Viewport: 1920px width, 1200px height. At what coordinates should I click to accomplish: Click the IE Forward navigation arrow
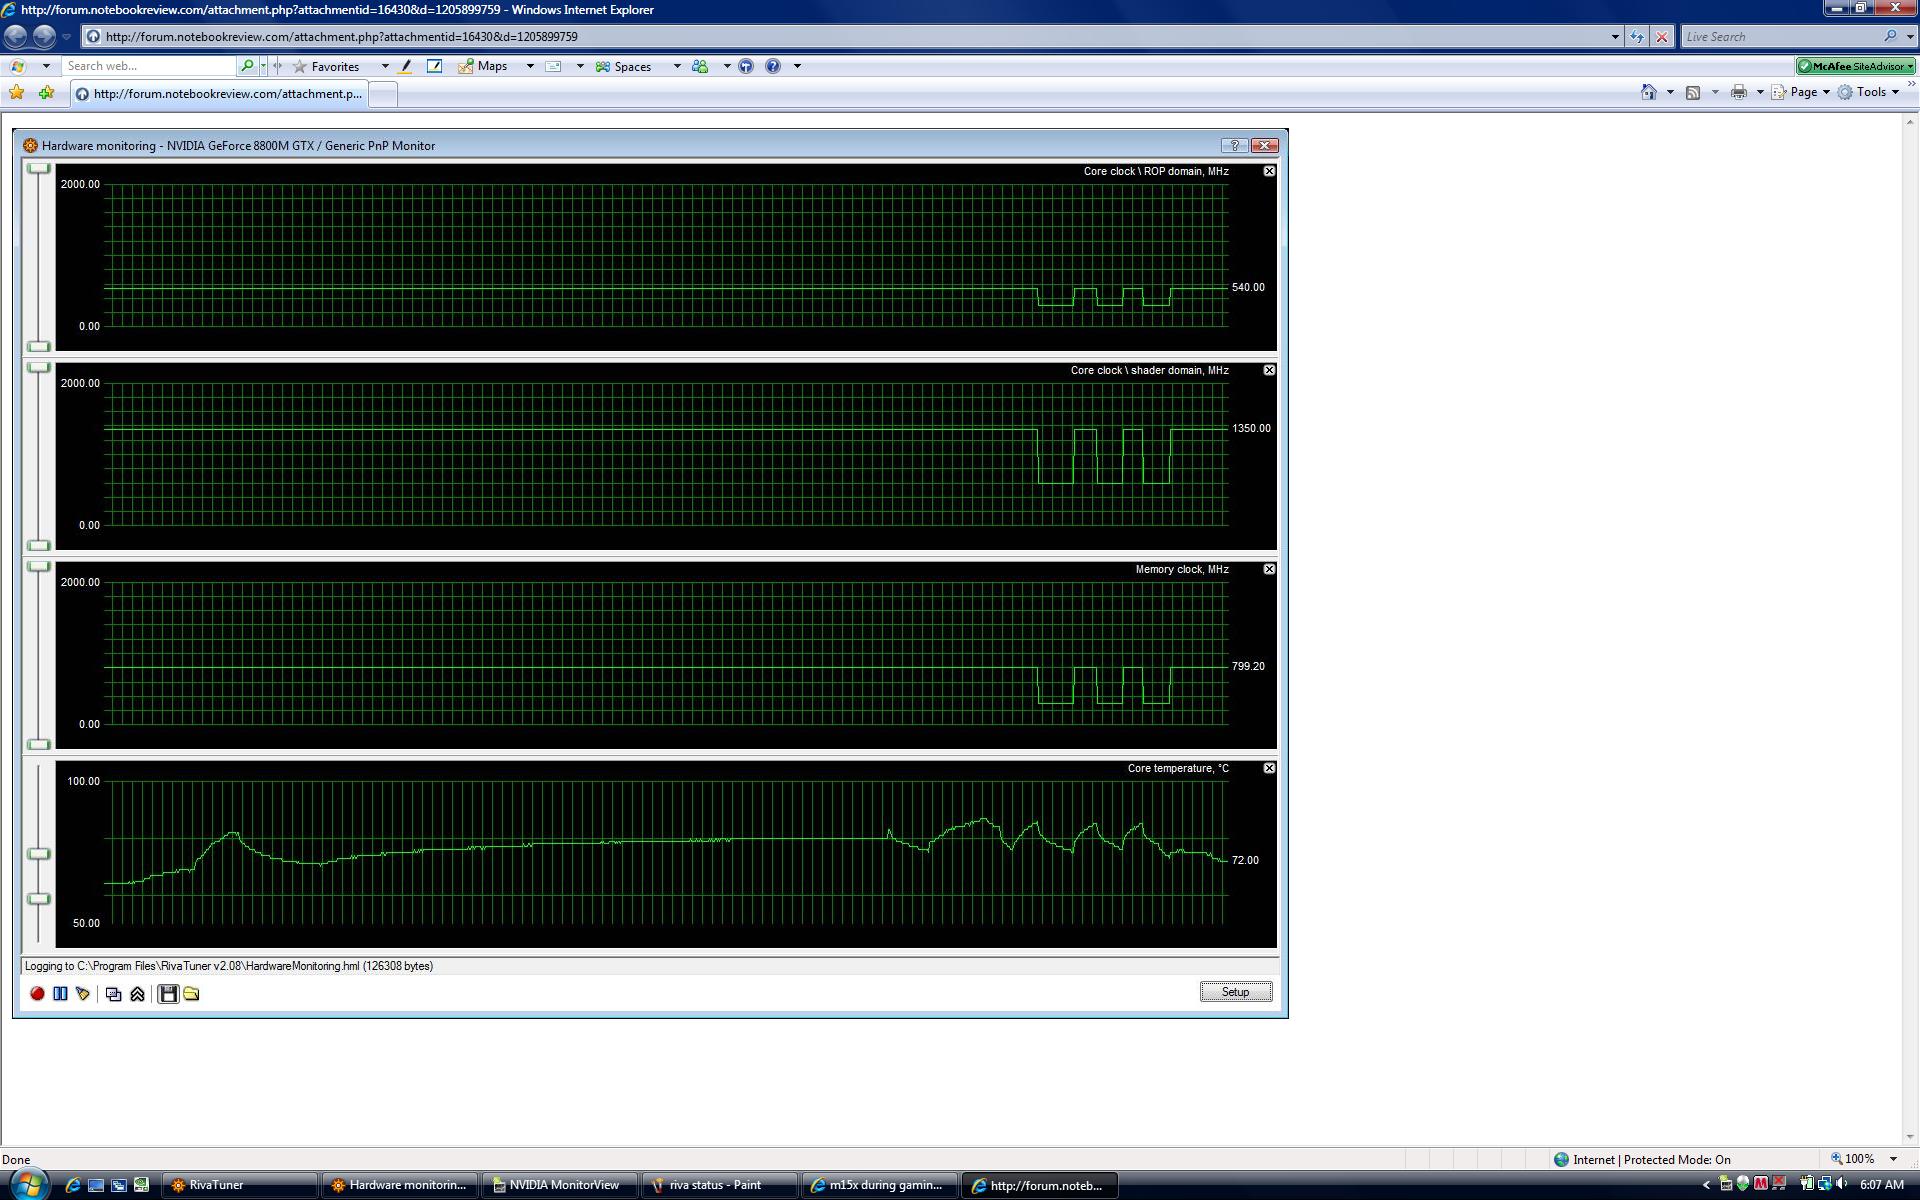coord(44,36)
